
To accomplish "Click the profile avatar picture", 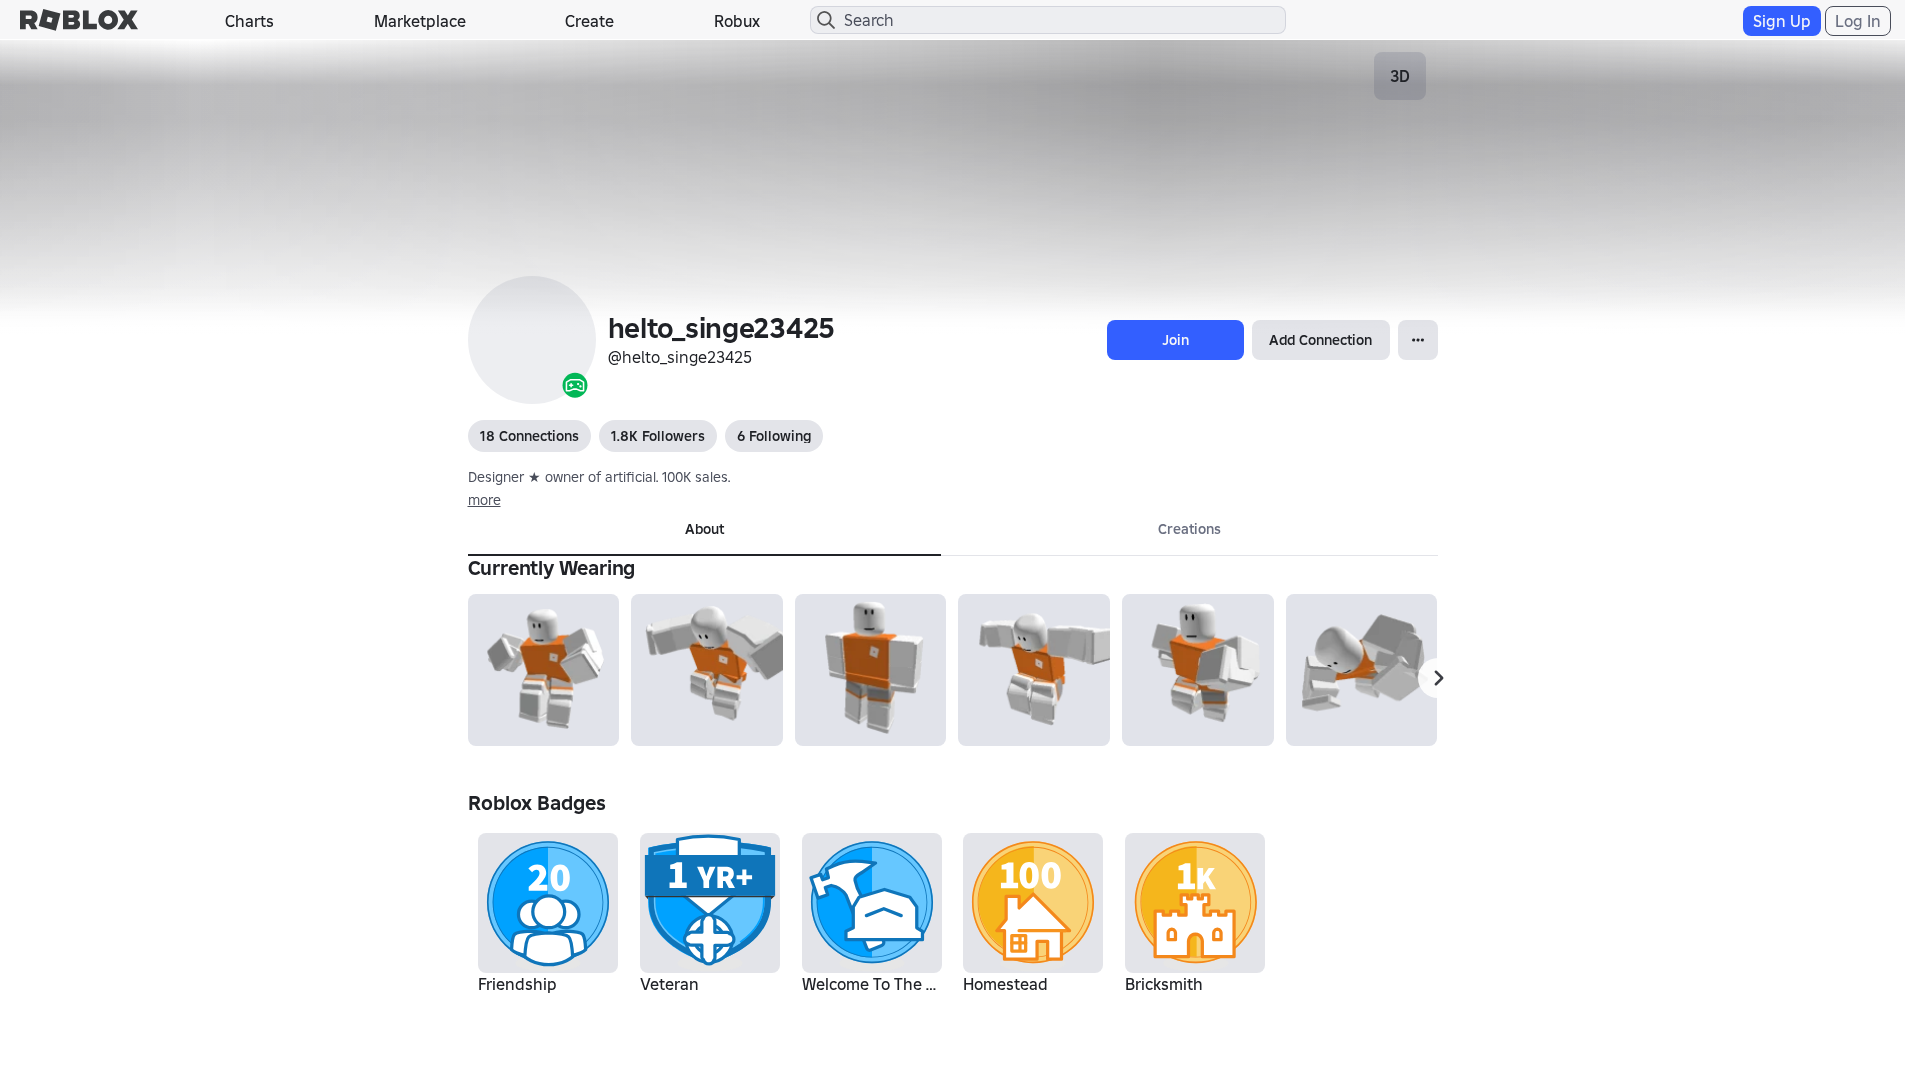I will point(532,340).
